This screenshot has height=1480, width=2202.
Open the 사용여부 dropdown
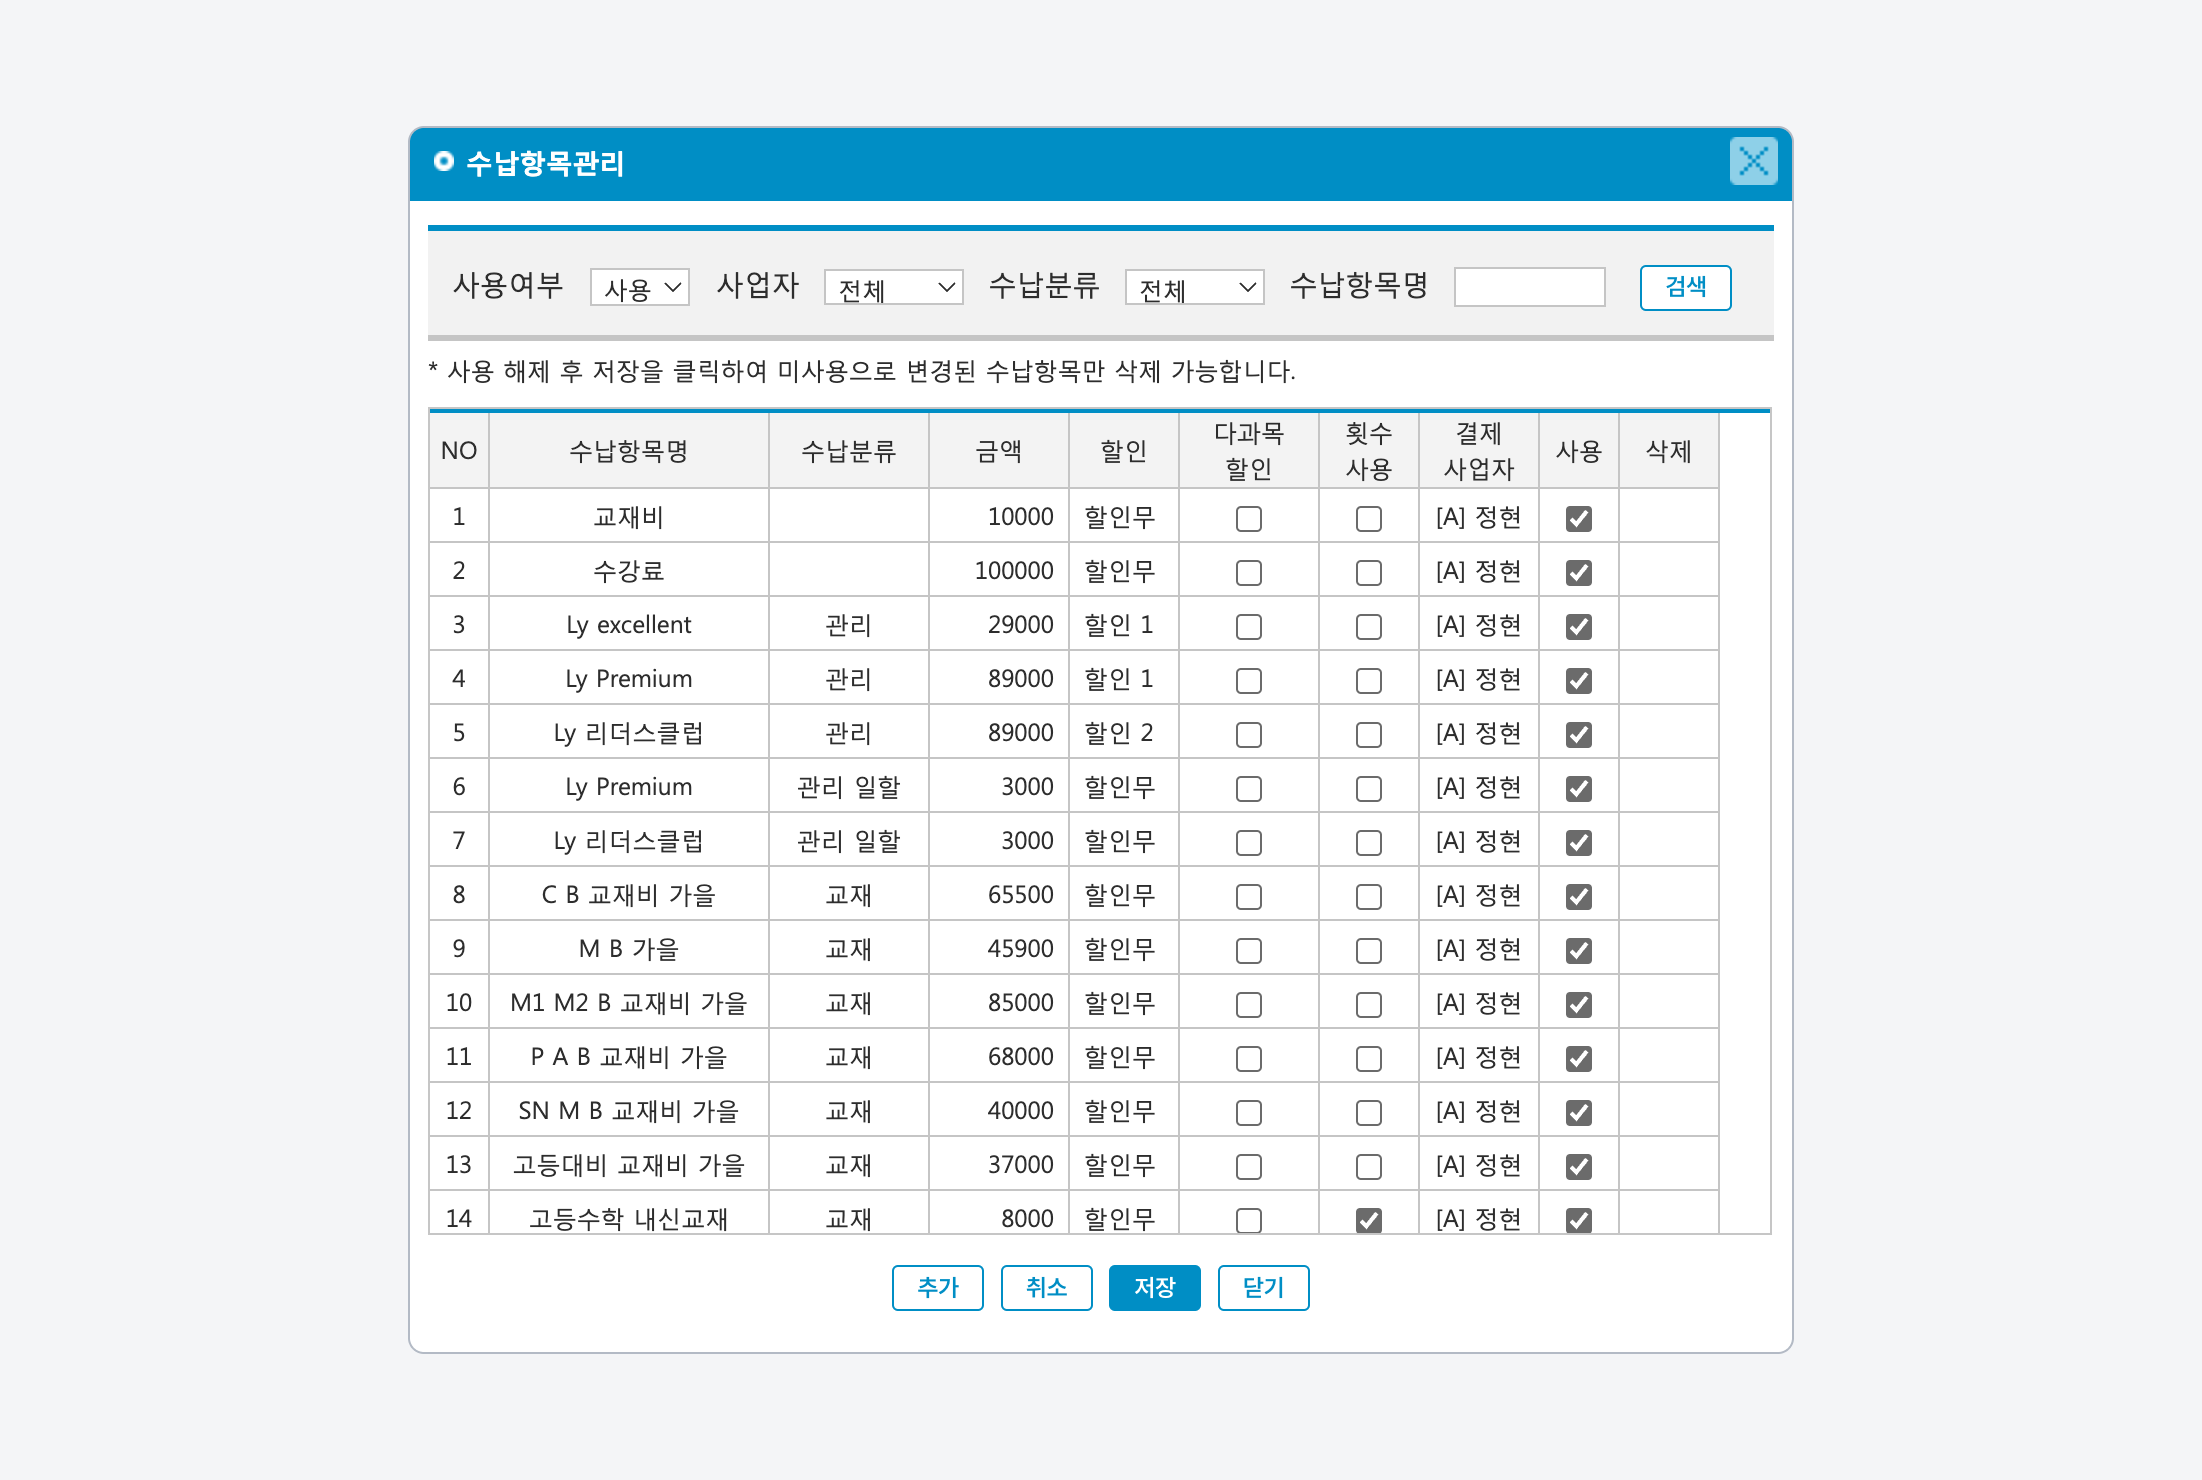(640, 288)
